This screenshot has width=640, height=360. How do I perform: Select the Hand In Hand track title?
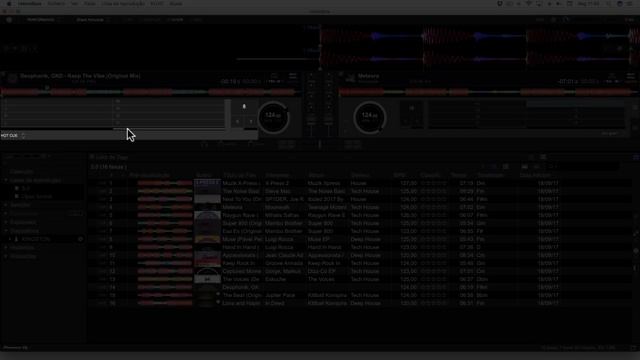(240, 247)
